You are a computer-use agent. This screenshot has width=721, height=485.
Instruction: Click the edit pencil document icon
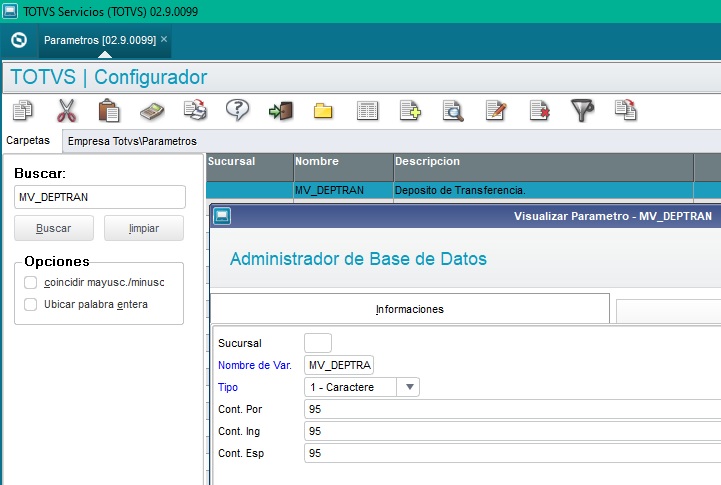[x=496, y=111]
